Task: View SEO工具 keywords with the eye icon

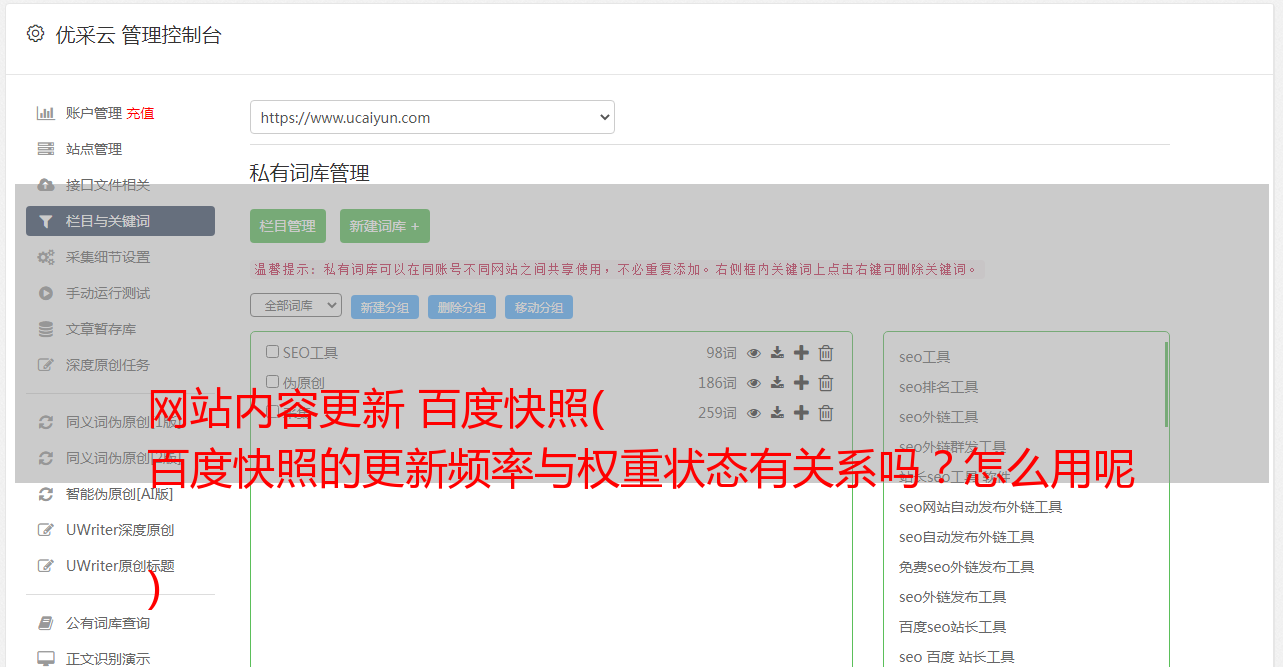Action: pos(754,353)
